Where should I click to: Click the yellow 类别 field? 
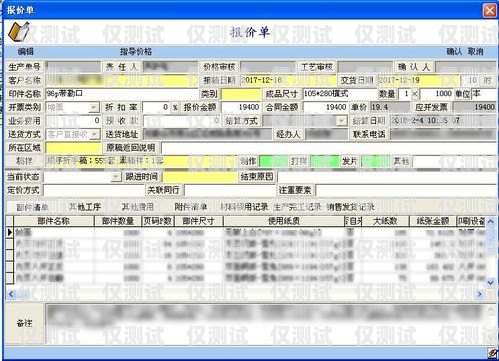coord(241,94)
